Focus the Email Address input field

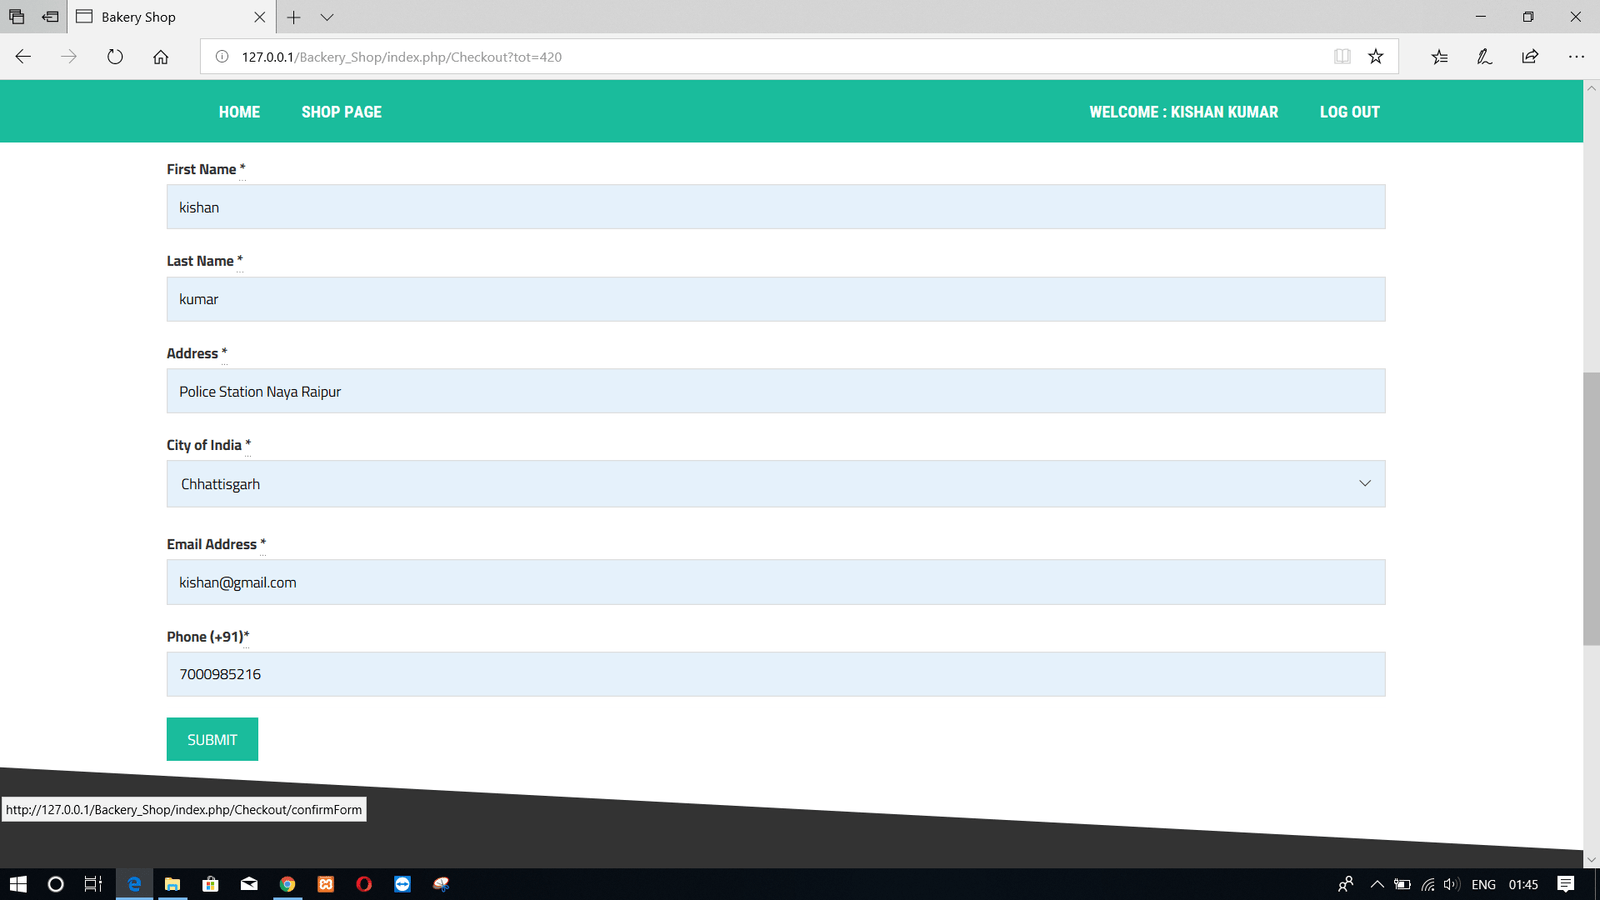pyautogui.click(x=775, y=582)
